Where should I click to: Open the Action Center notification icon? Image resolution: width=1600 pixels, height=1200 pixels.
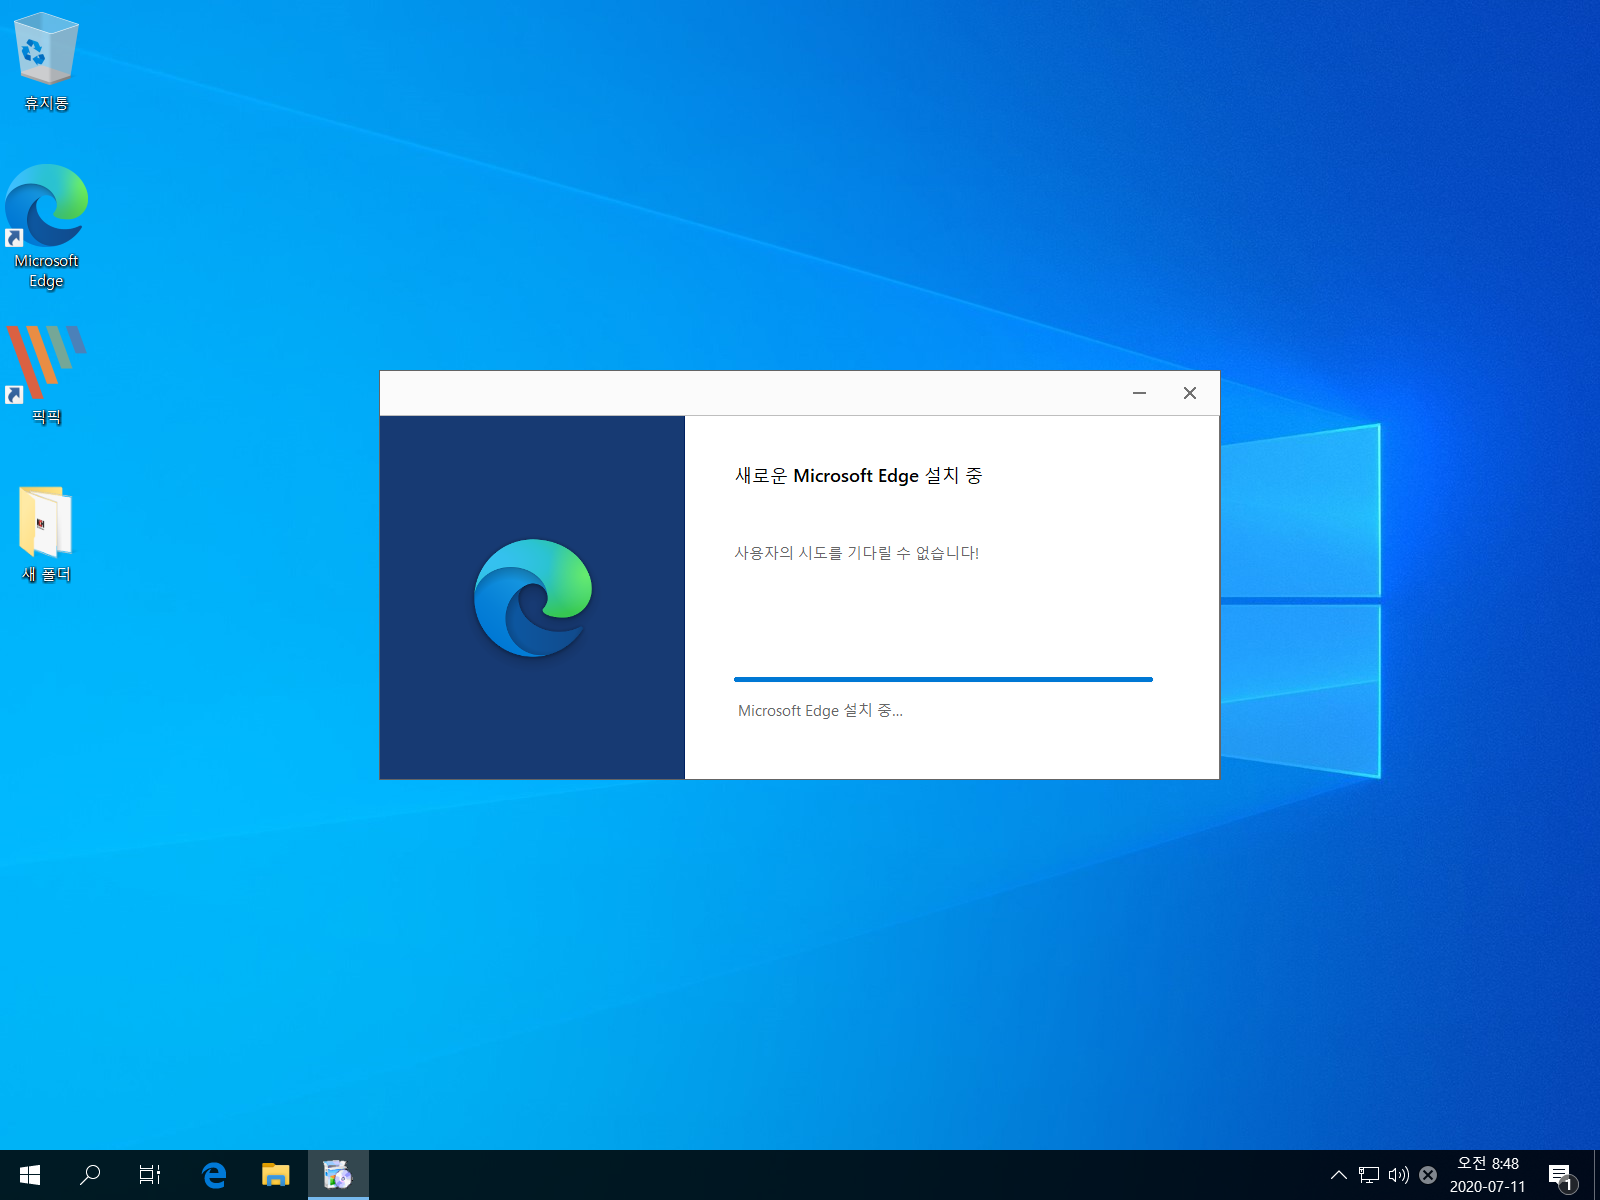coord(1562,1176)
